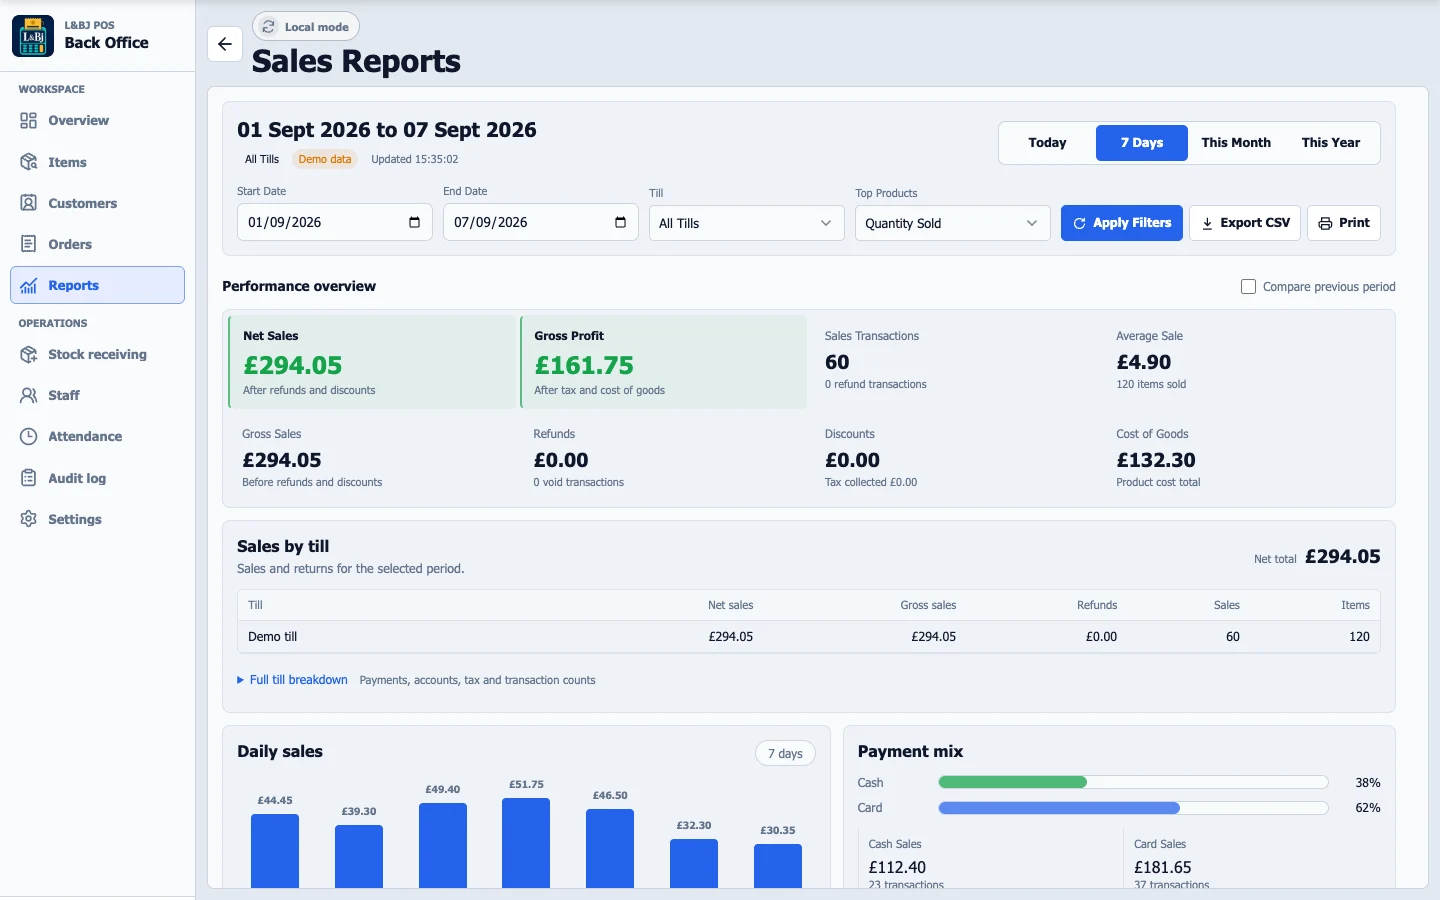Click the £51.75 daily sales bar
1440x900 pixels.
[526, 842]
